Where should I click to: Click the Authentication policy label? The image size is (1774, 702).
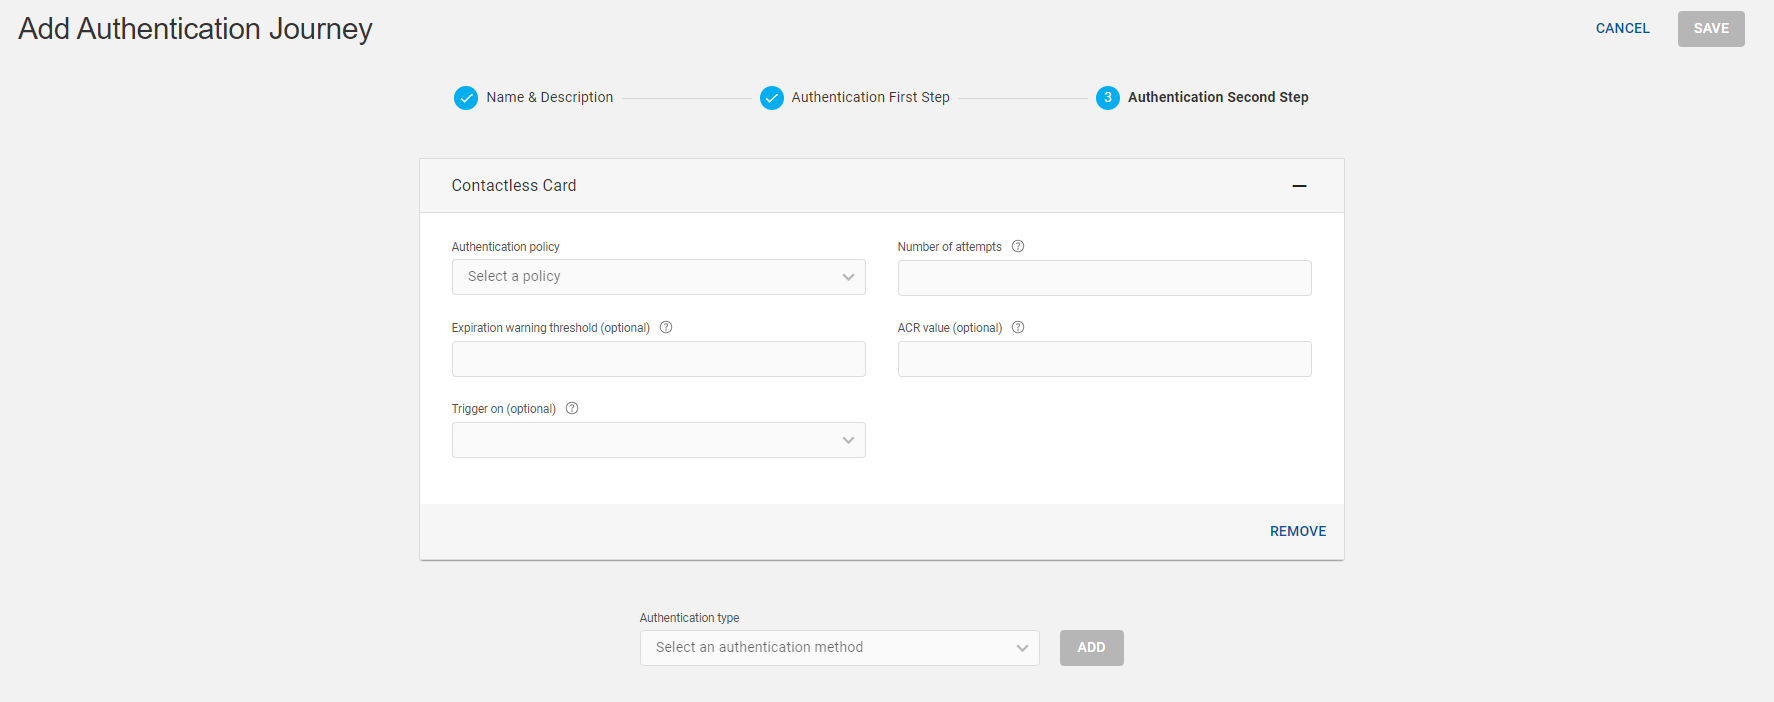[x=505, y=247]
